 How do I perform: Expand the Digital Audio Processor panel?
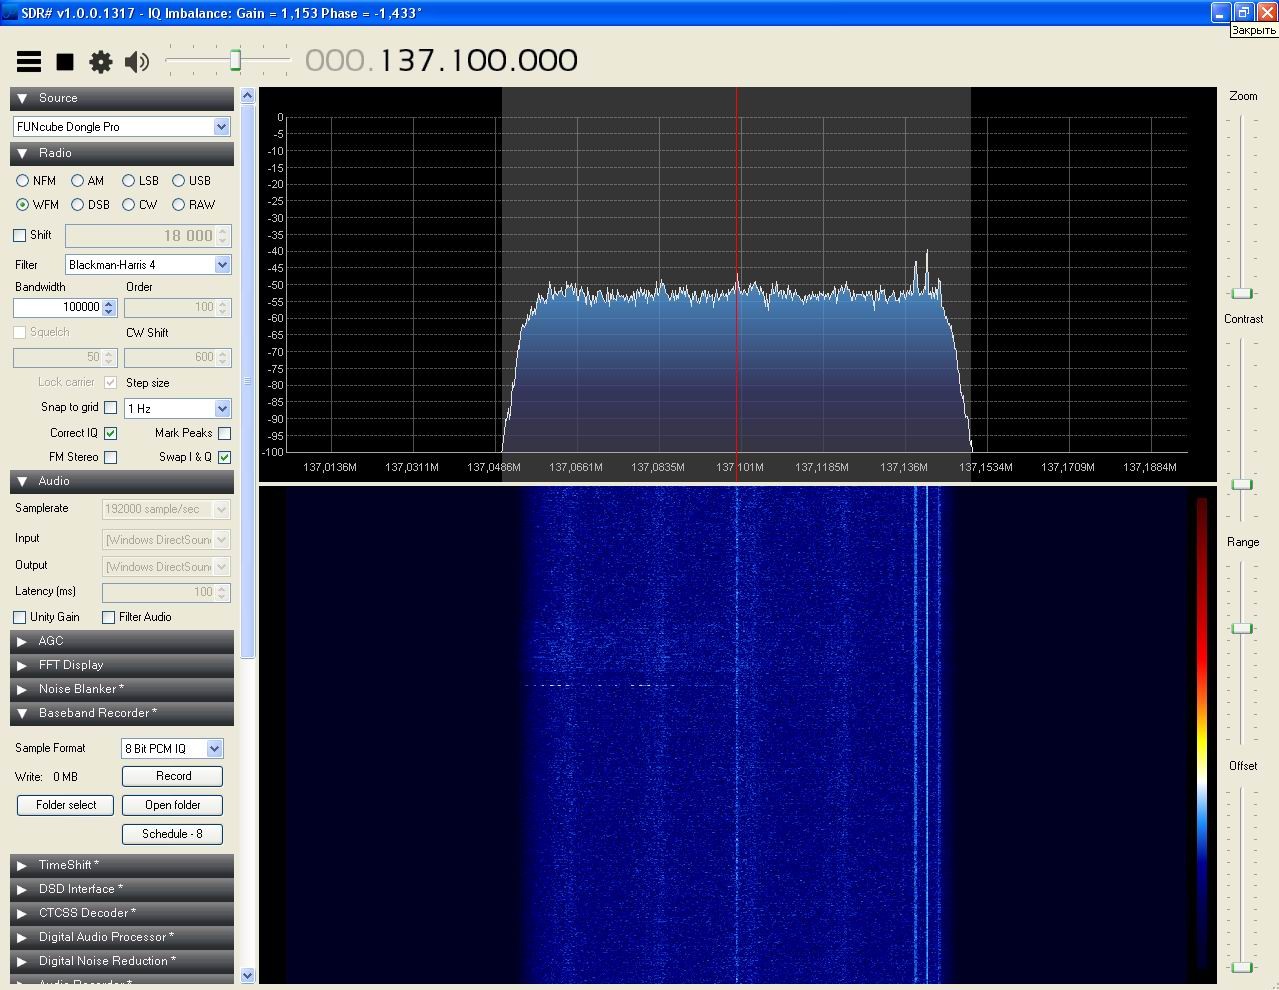point(122,937)
